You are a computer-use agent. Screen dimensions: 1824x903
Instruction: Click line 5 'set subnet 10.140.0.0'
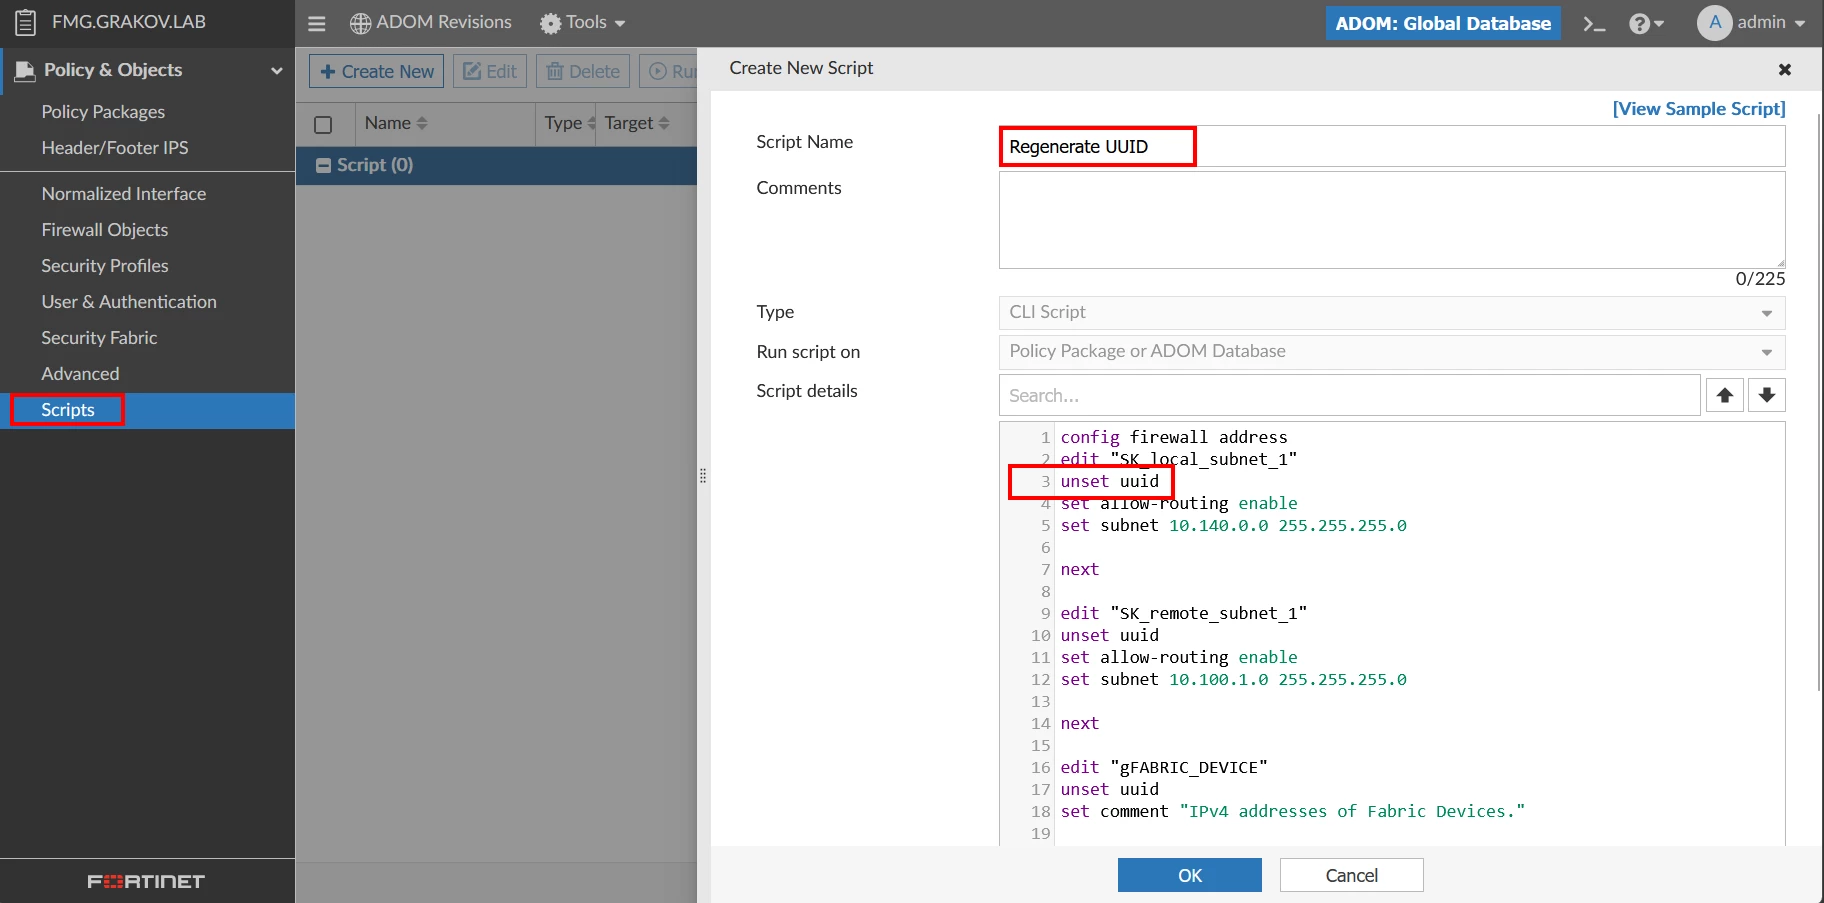1234,525
